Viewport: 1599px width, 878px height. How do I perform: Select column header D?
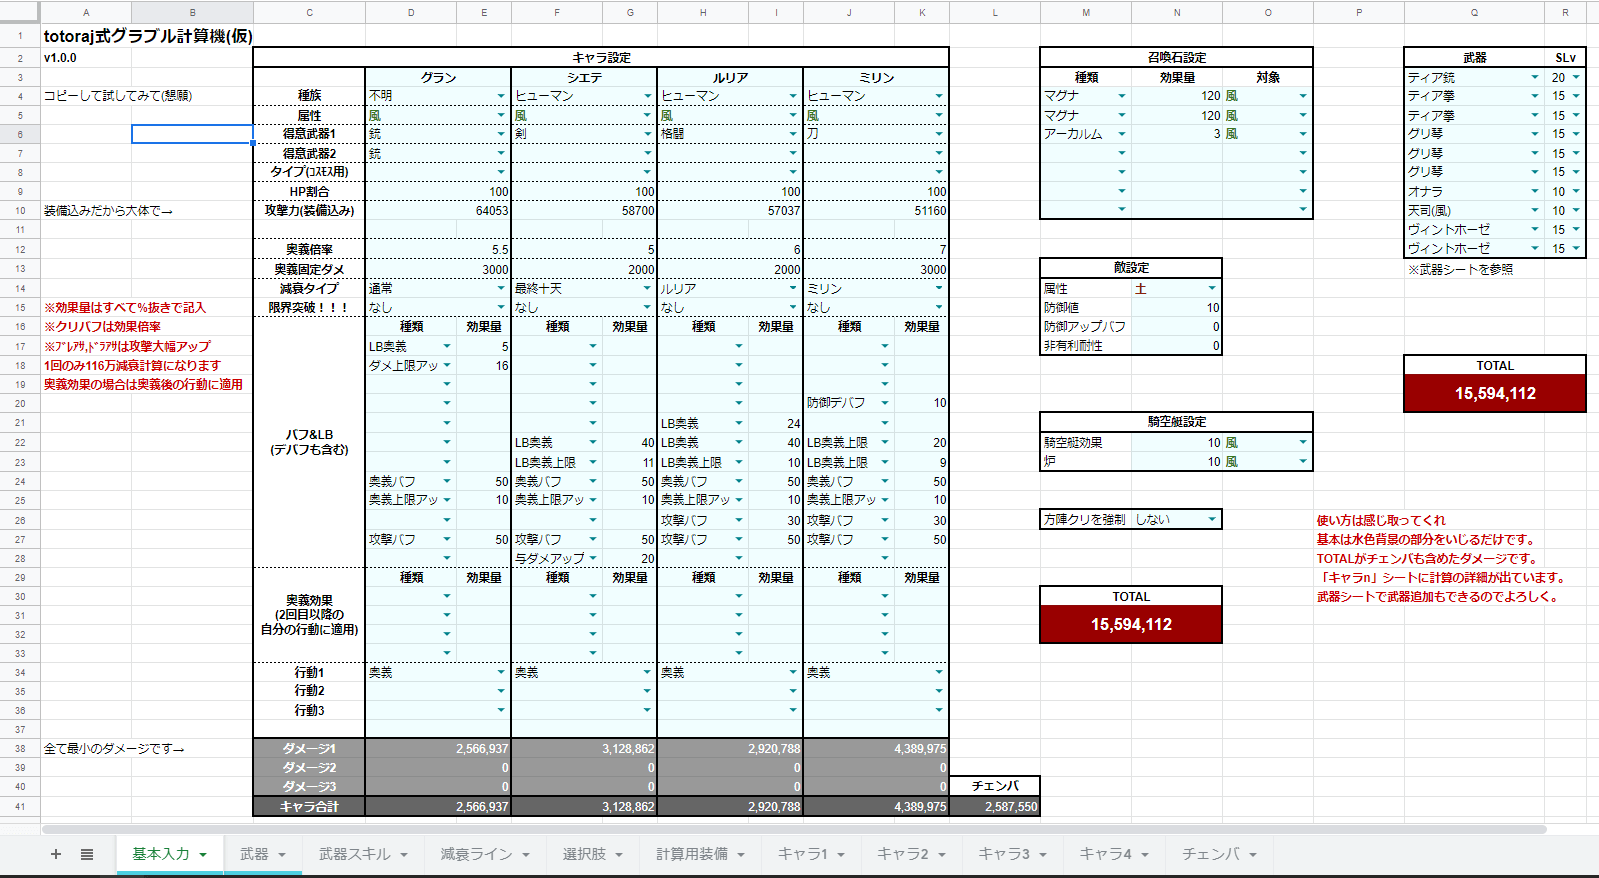pyautogui.click(x=411, y=12)
